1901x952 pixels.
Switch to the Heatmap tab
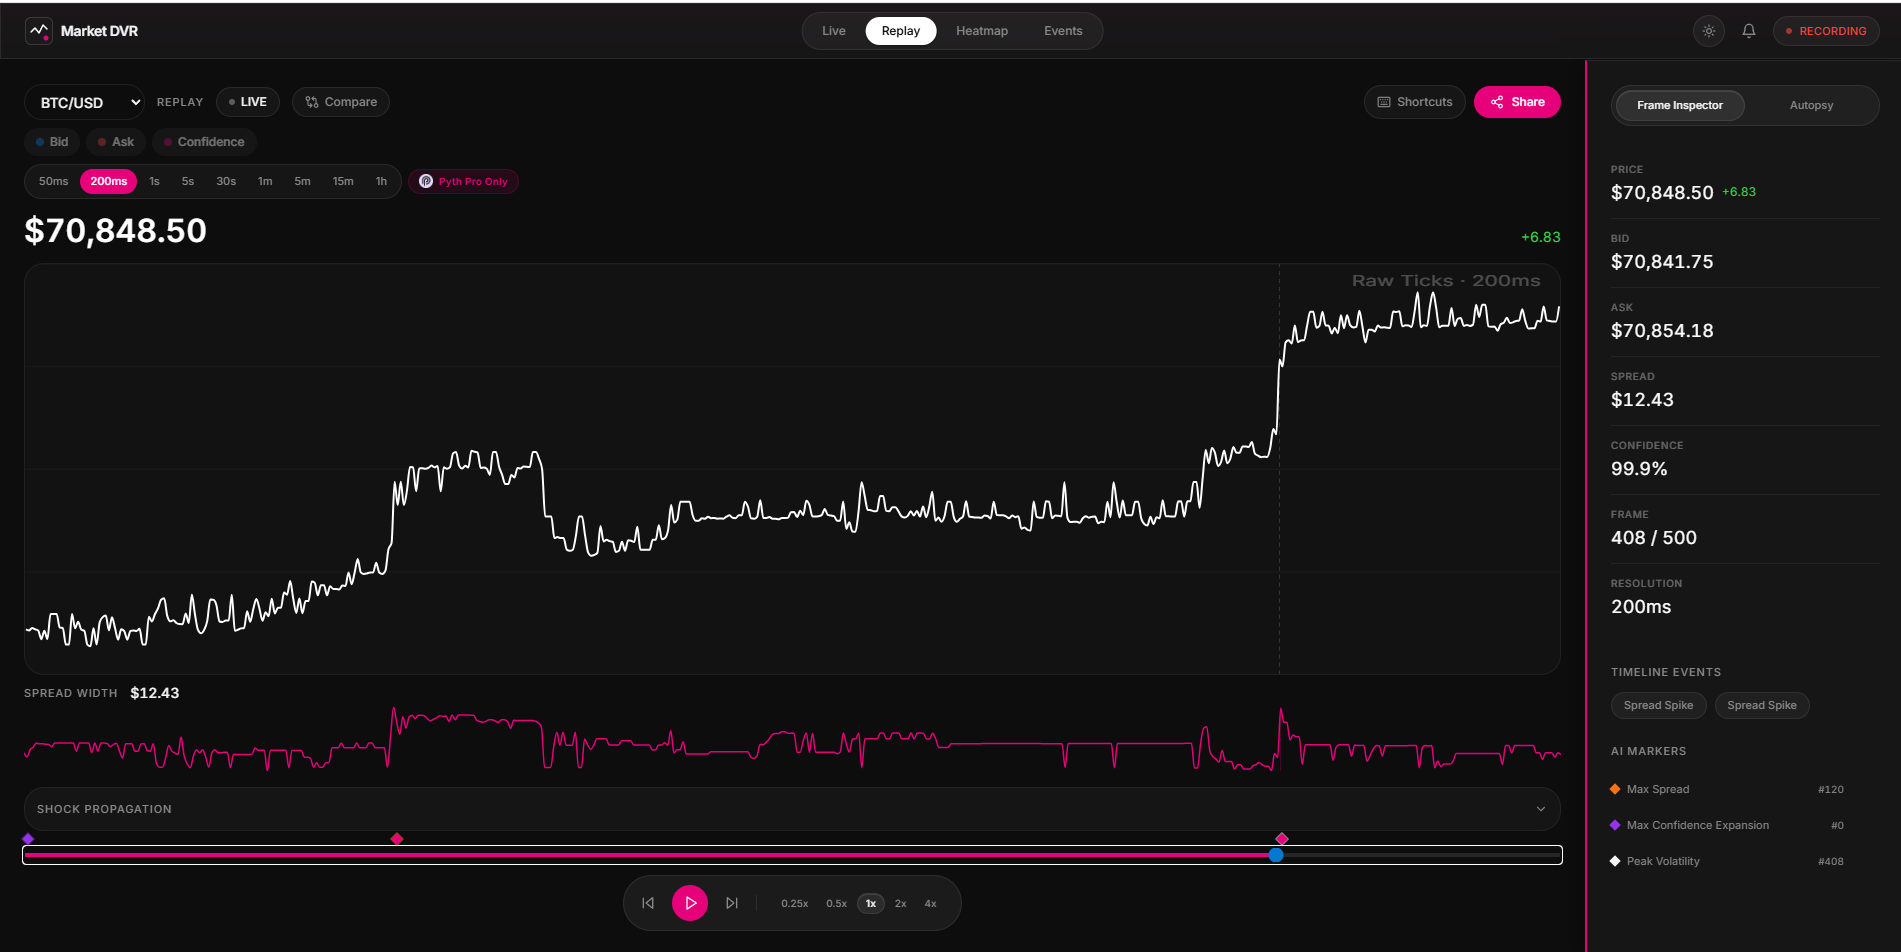coord(982,31)
